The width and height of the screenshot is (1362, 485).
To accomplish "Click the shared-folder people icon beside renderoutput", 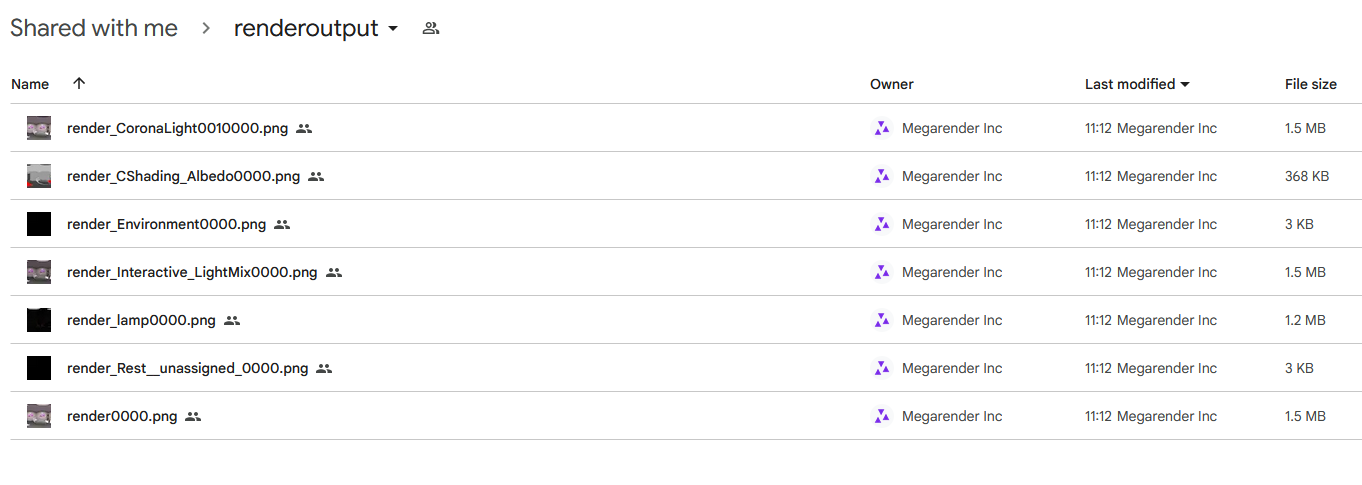I will click(x=431, y=29).
